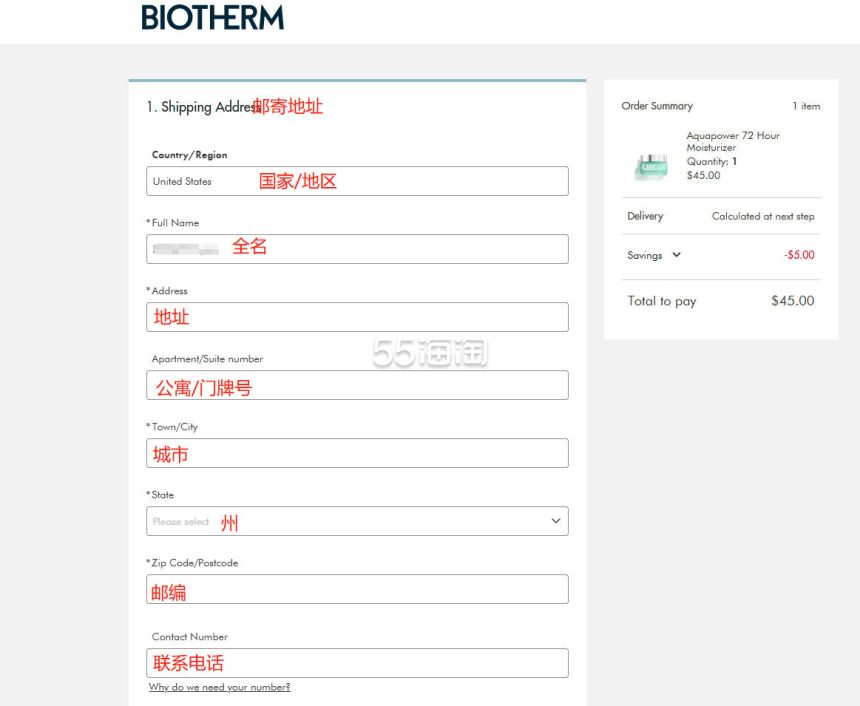Click the Country/Region field
The width and height of the screenshot is (860, 706).
pos(357,181)
